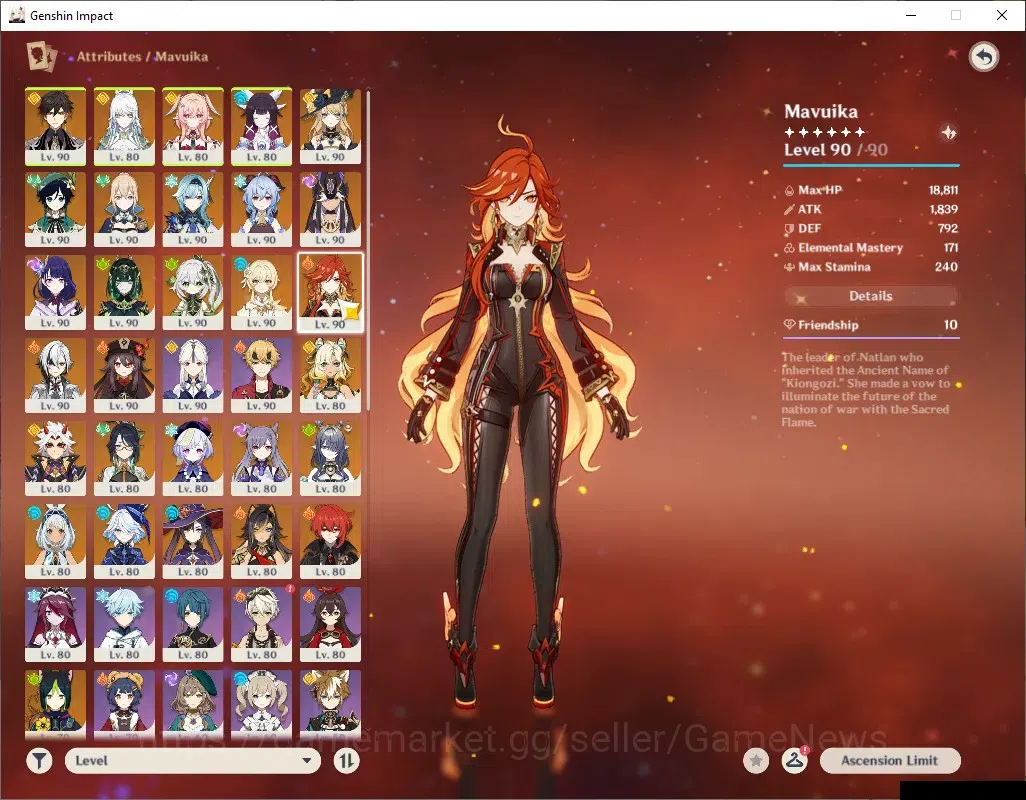The image size is (1026, 800).
Task: Click the Elemental Mastery stat row
Action: 871,248
